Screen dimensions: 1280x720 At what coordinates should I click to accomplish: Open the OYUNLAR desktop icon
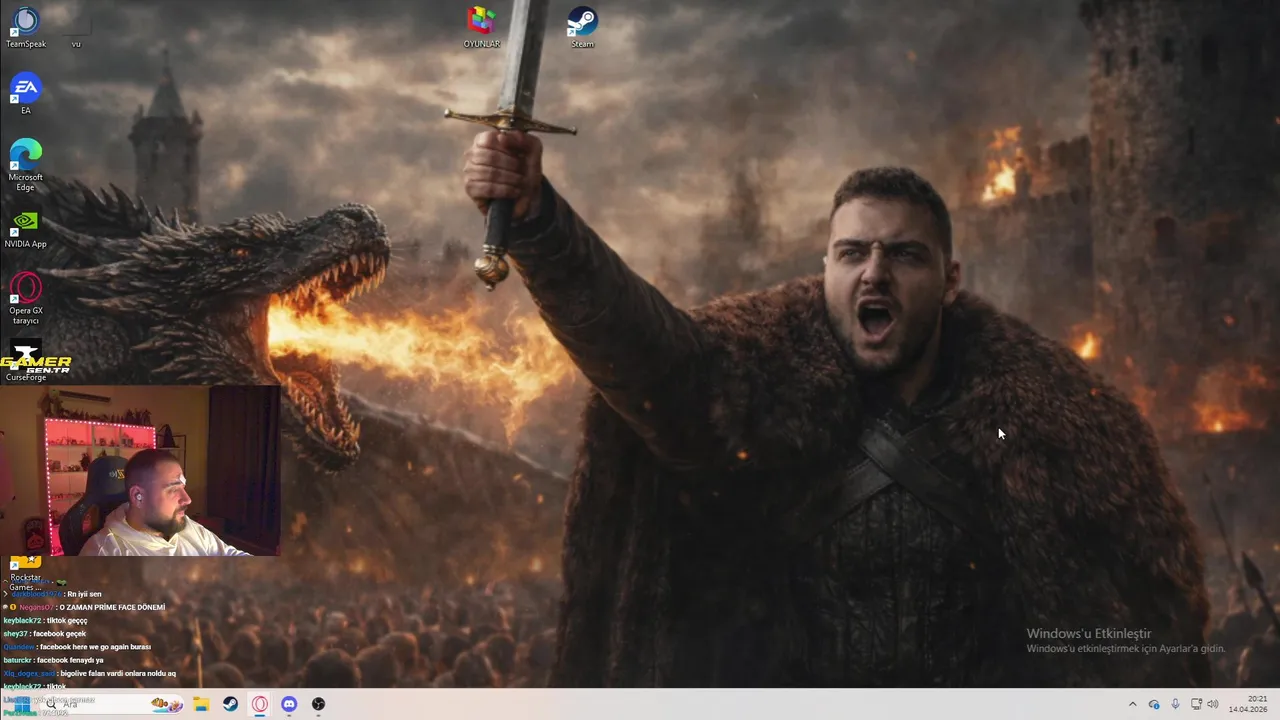click(x=481, y=28)
